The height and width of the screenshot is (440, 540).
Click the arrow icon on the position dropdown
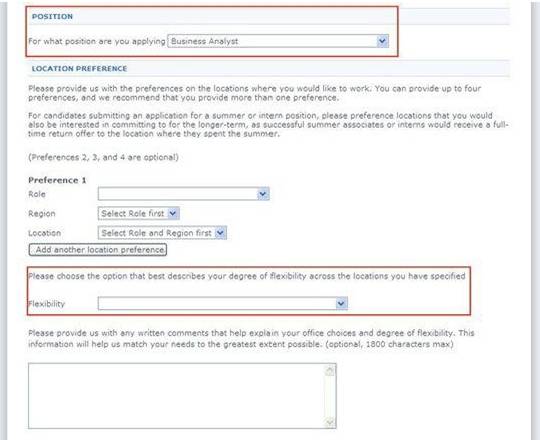(x=382, y=41)
